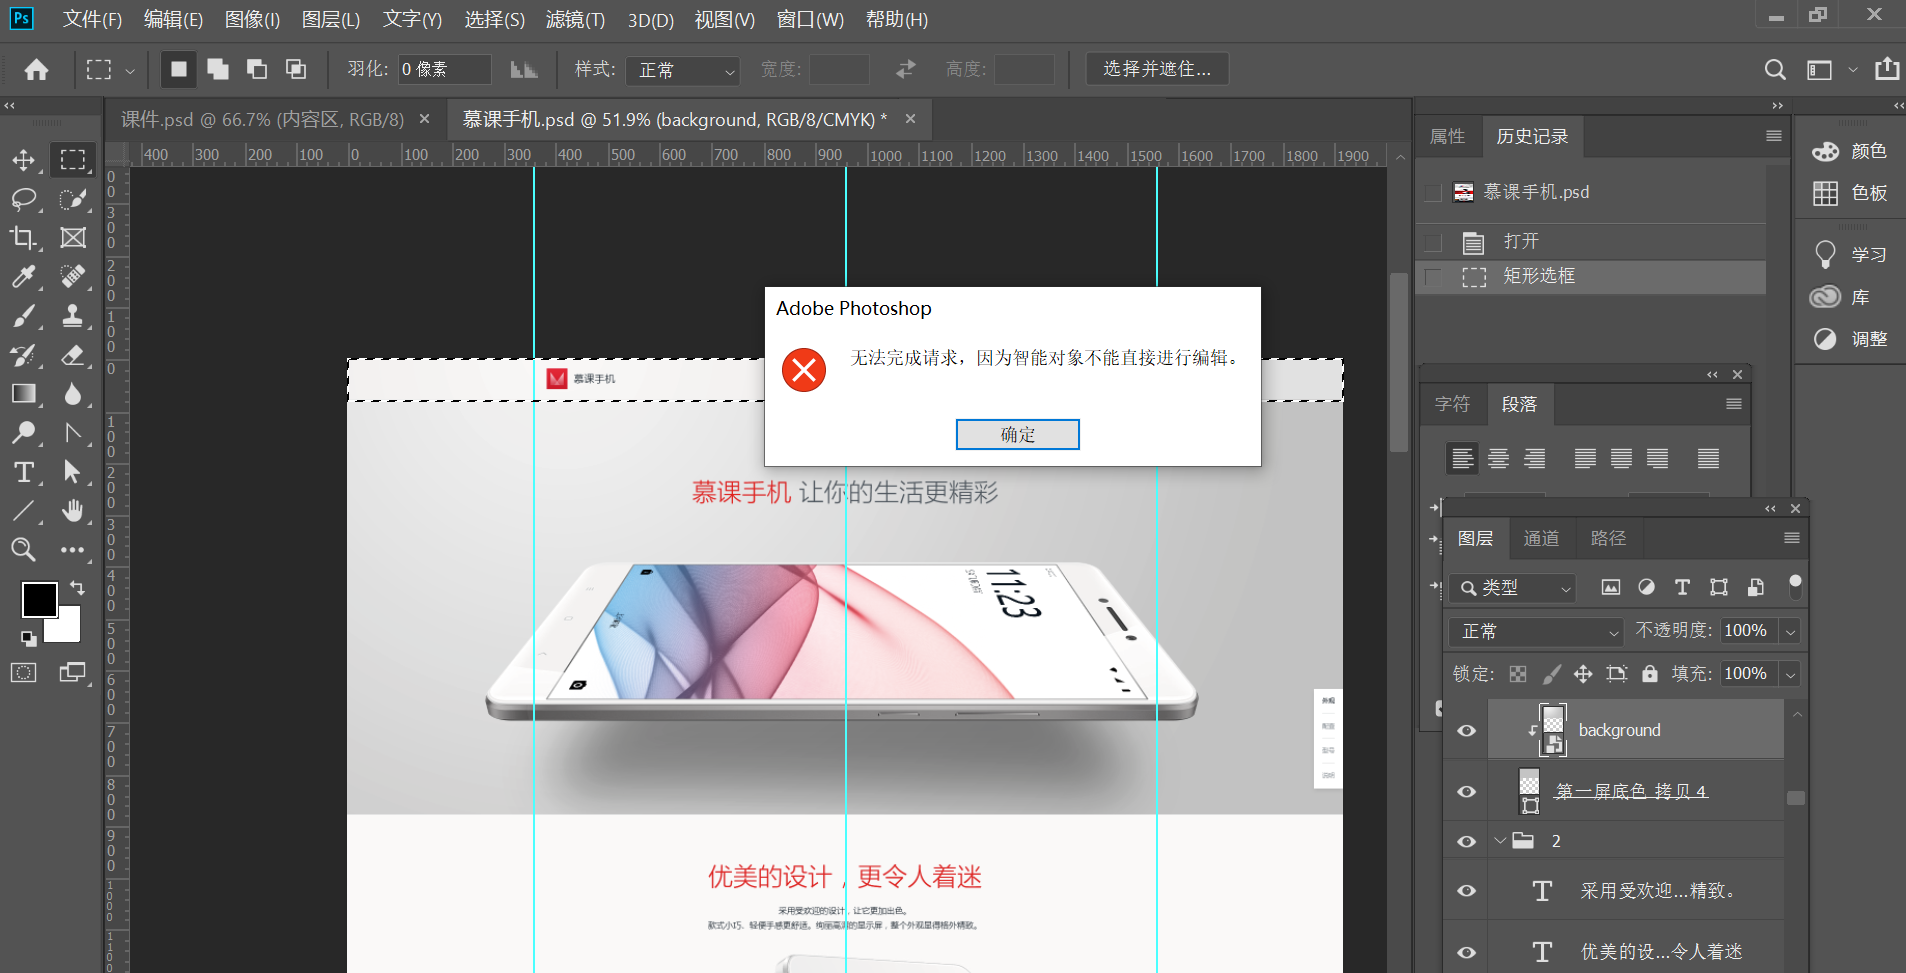Toggle visibility of group 2

pos(1467,841)
